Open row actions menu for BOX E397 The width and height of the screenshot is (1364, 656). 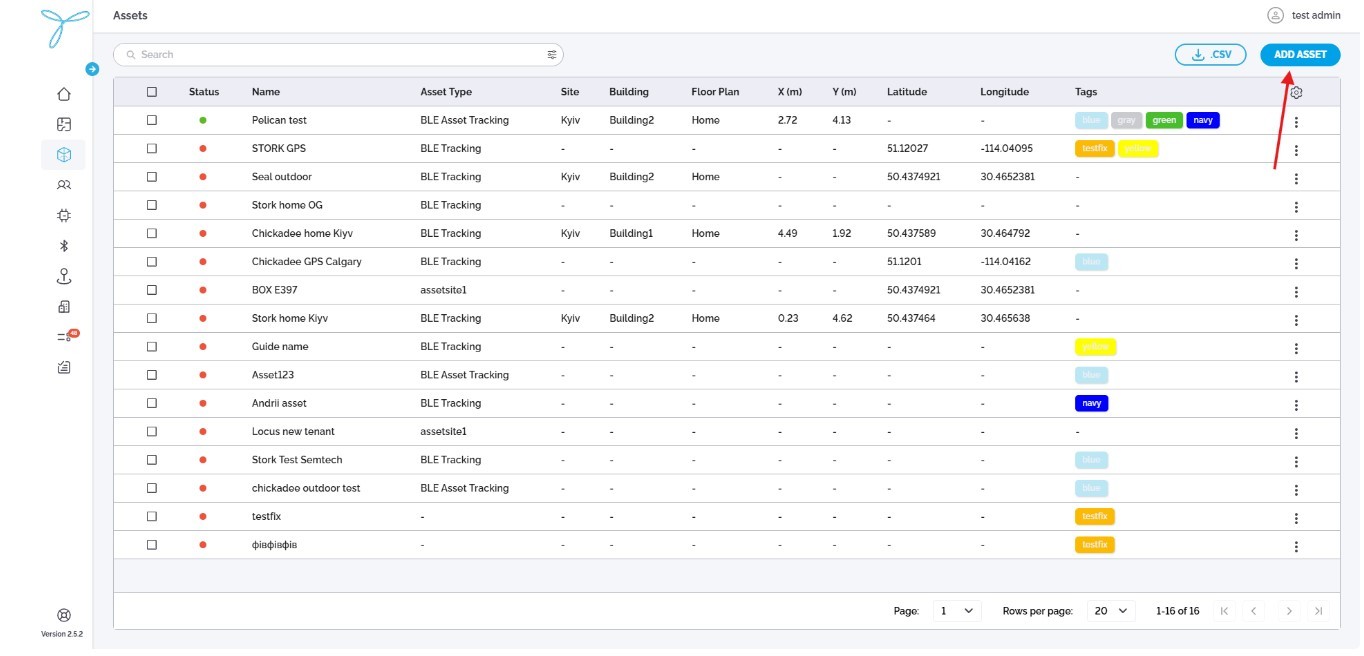click(1296, 292)
